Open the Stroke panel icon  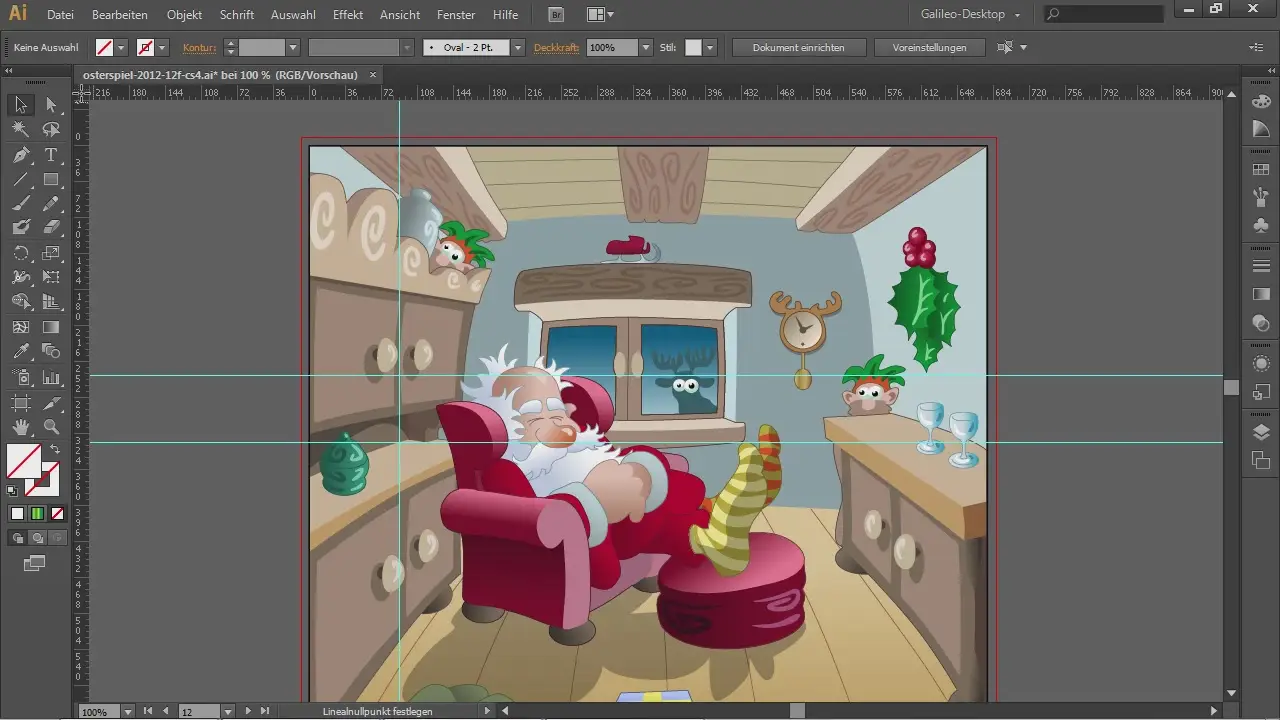1261,266
